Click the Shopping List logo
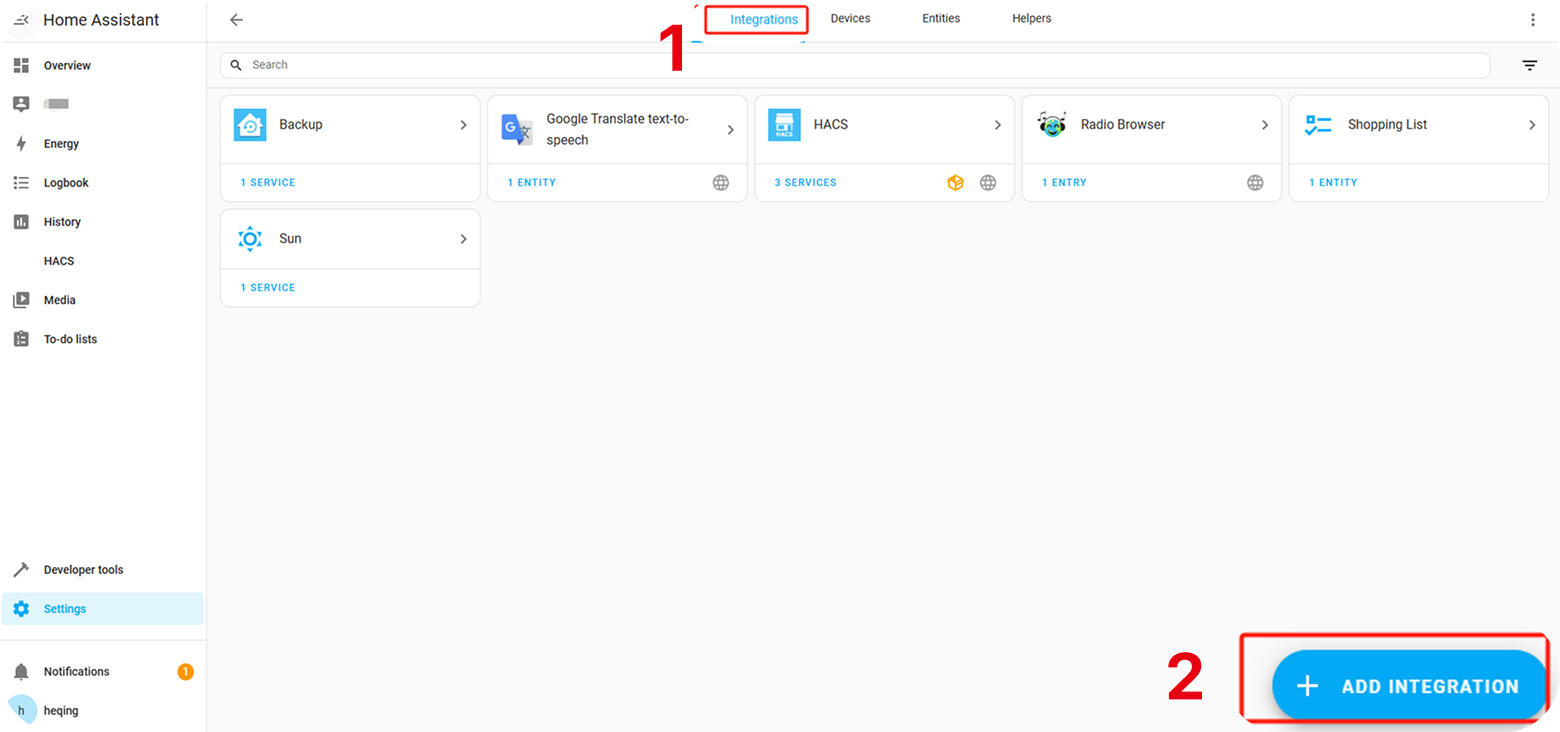This screenshot has width=1560, height=732. (1318, 125)
